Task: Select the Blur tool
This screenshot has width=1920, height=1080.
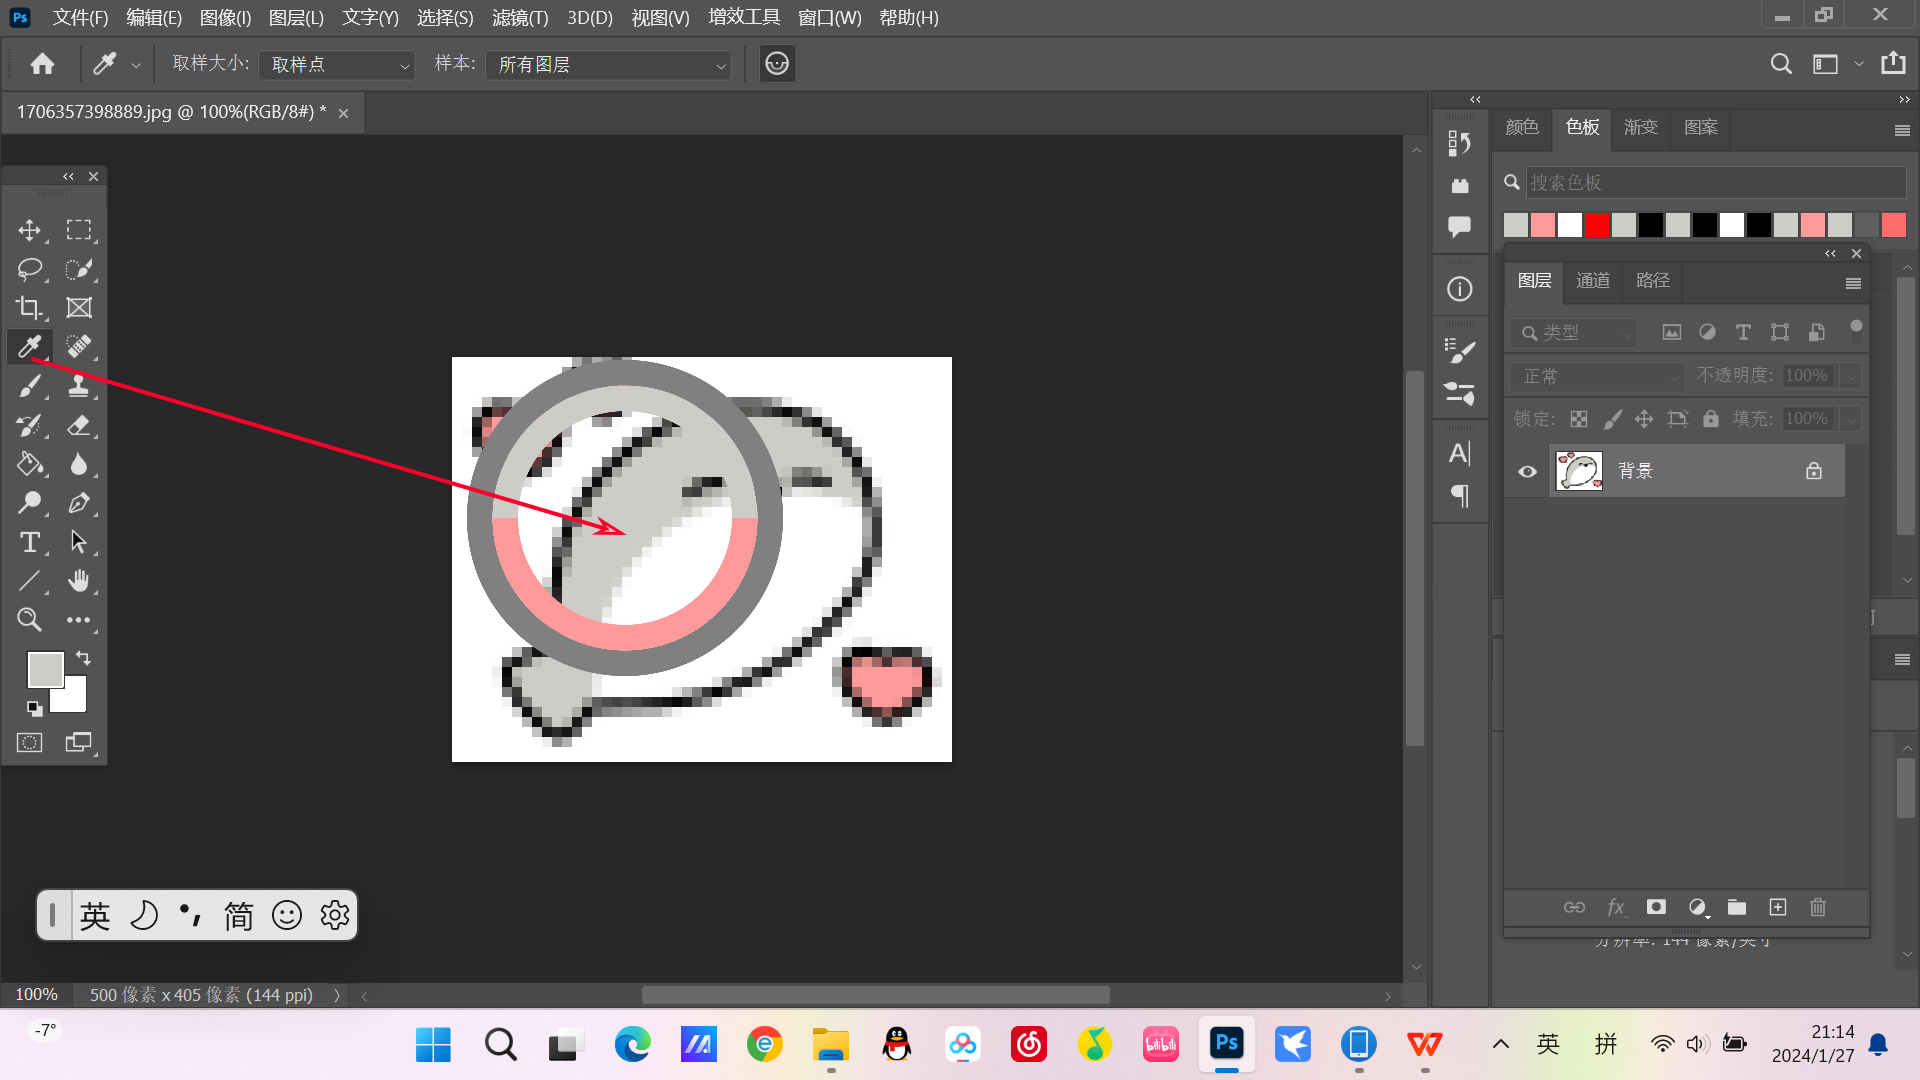Action: click(x=79, y=464)
